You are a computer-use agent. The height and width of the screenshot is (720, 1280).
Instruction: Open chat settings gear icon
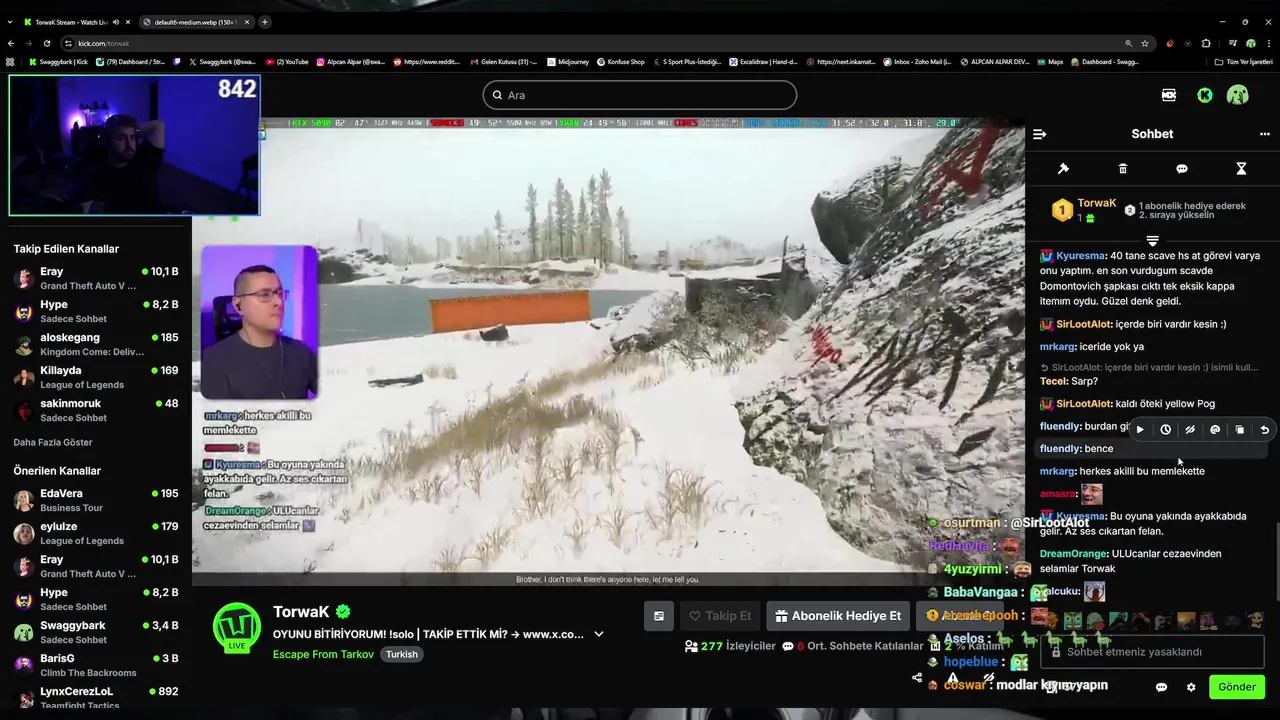coord(1191,687)
